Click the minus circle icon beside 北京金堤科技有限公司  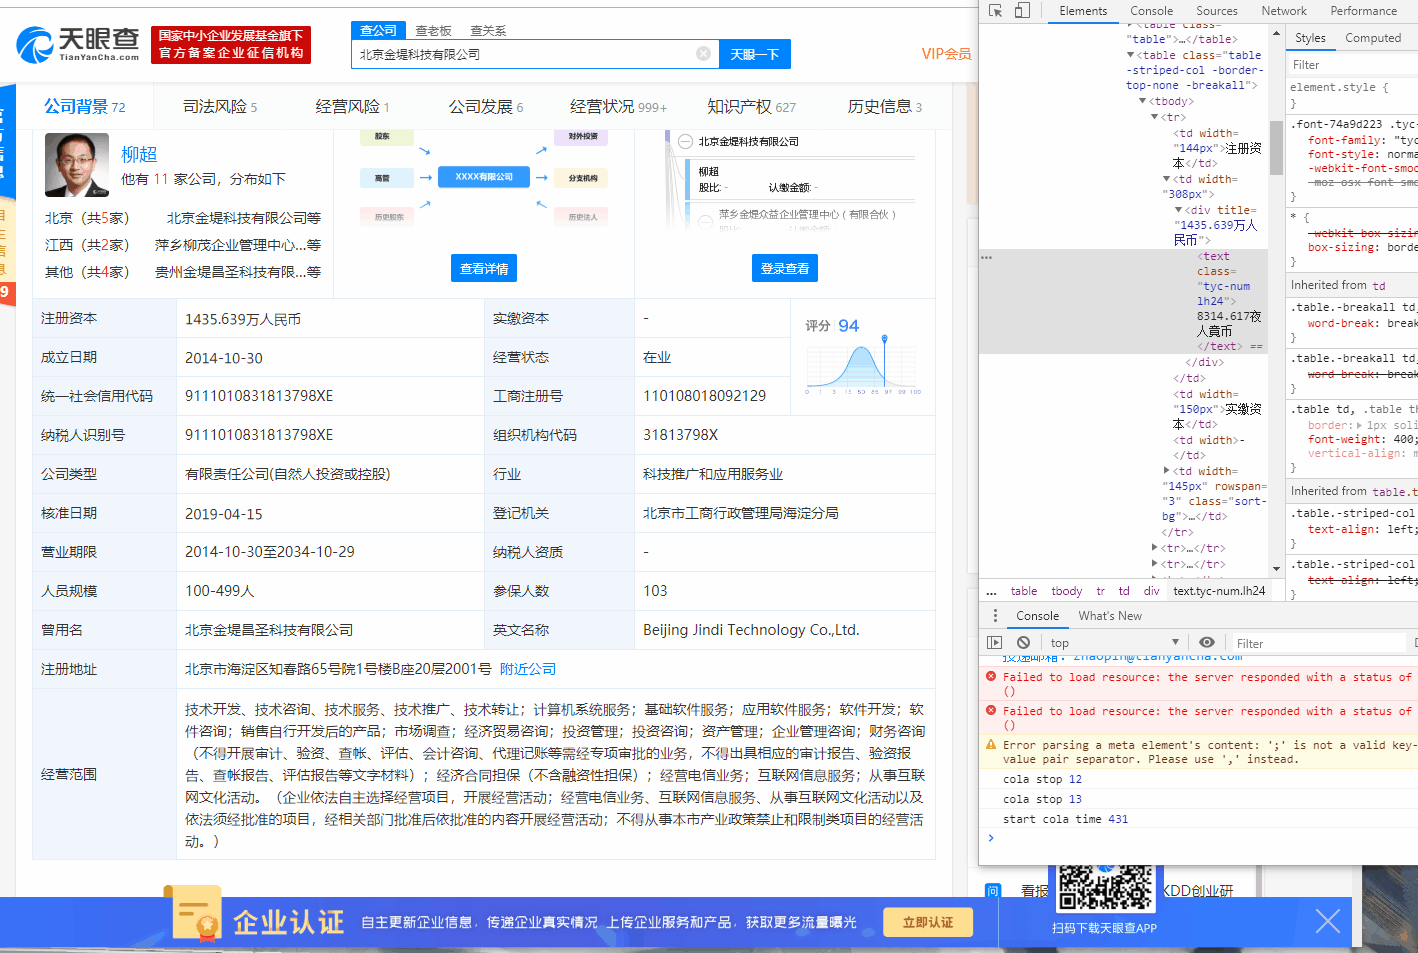coord(686,142)
